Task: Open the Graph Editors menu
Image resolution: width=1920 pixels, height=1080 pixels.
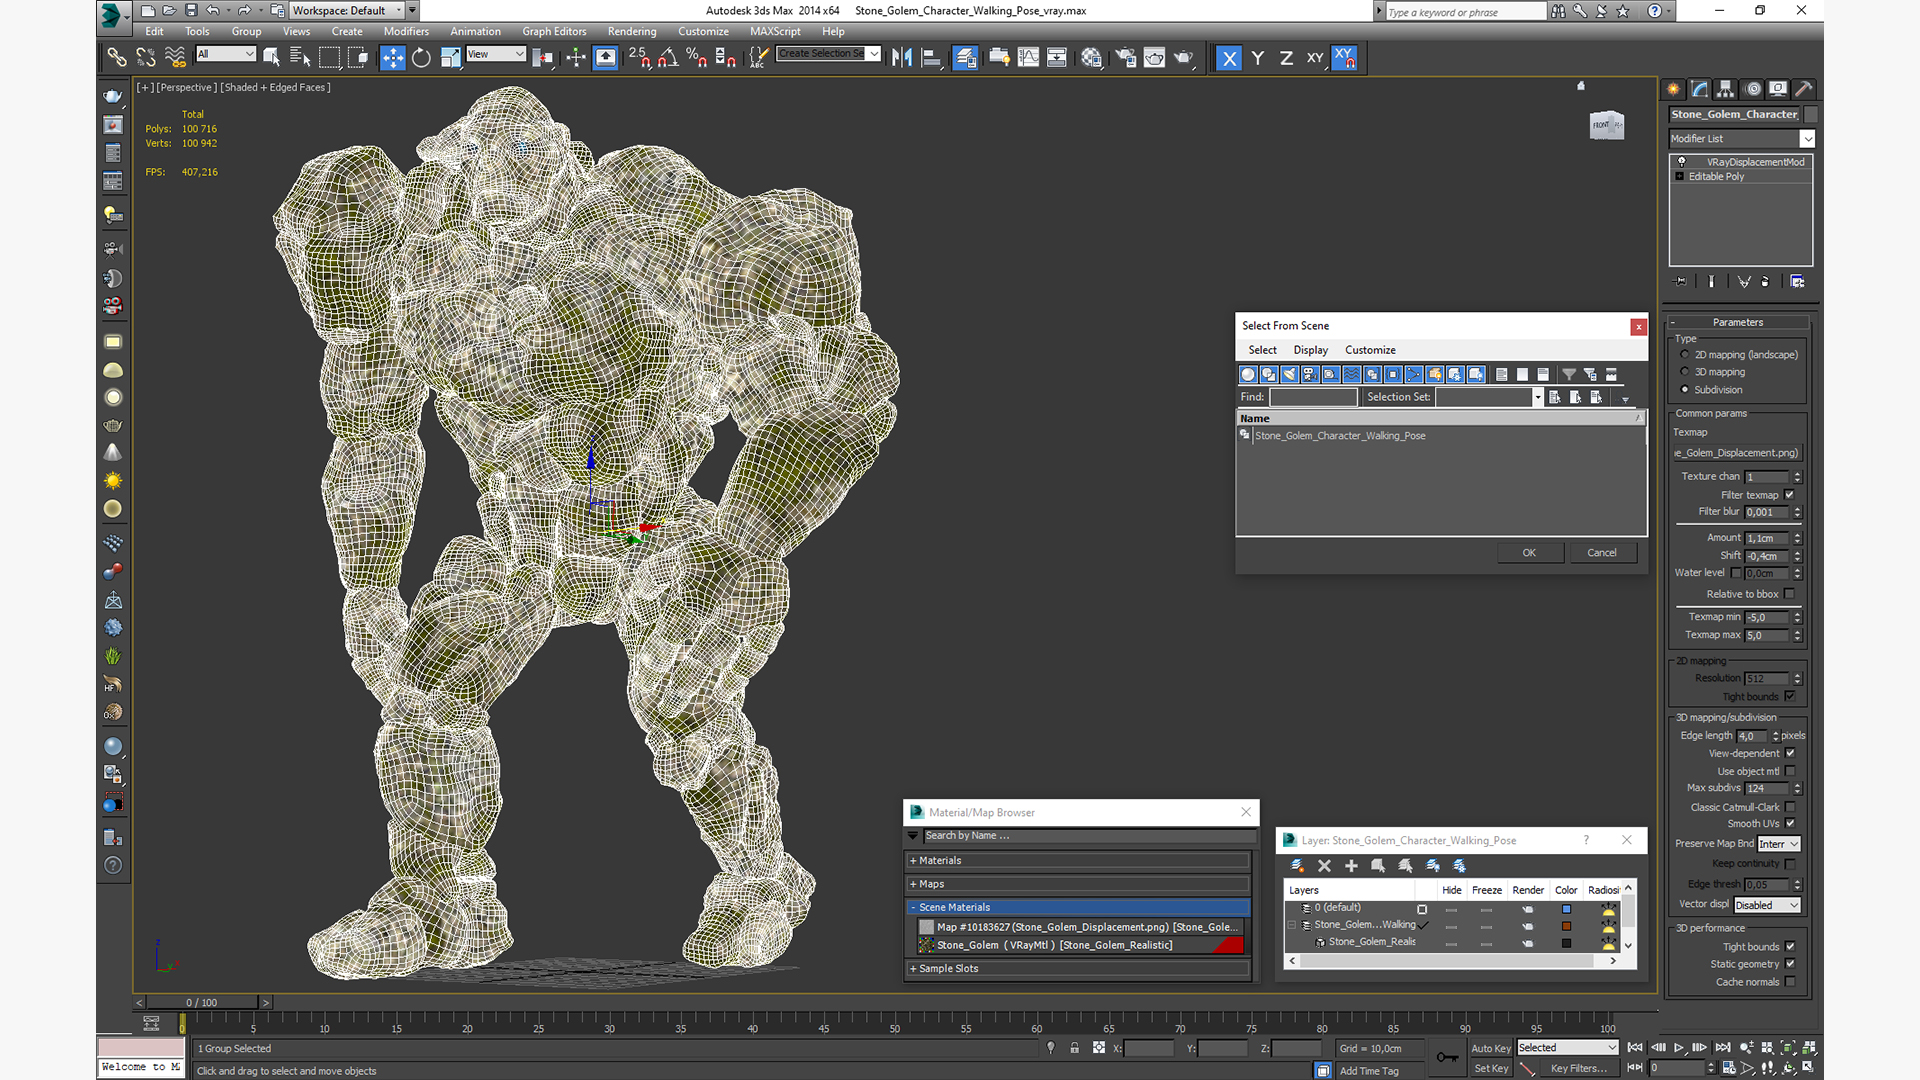Action: pos(554,32)
